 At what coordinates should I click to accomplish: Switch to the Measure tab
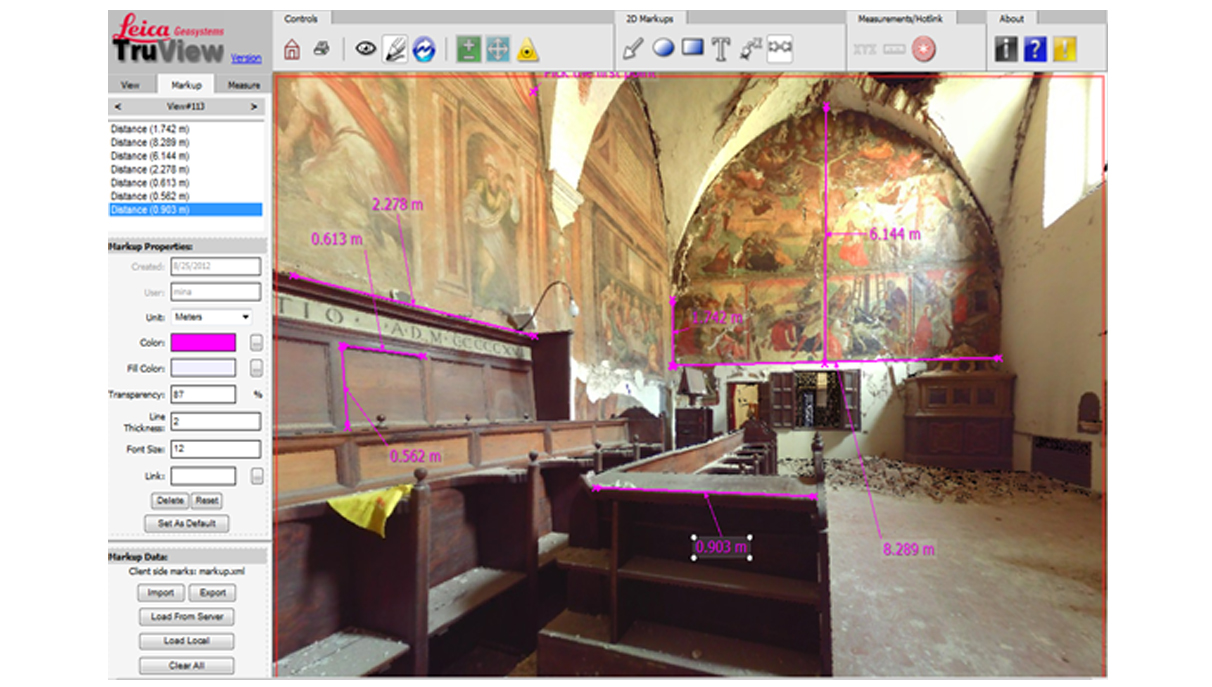[243, 85]
